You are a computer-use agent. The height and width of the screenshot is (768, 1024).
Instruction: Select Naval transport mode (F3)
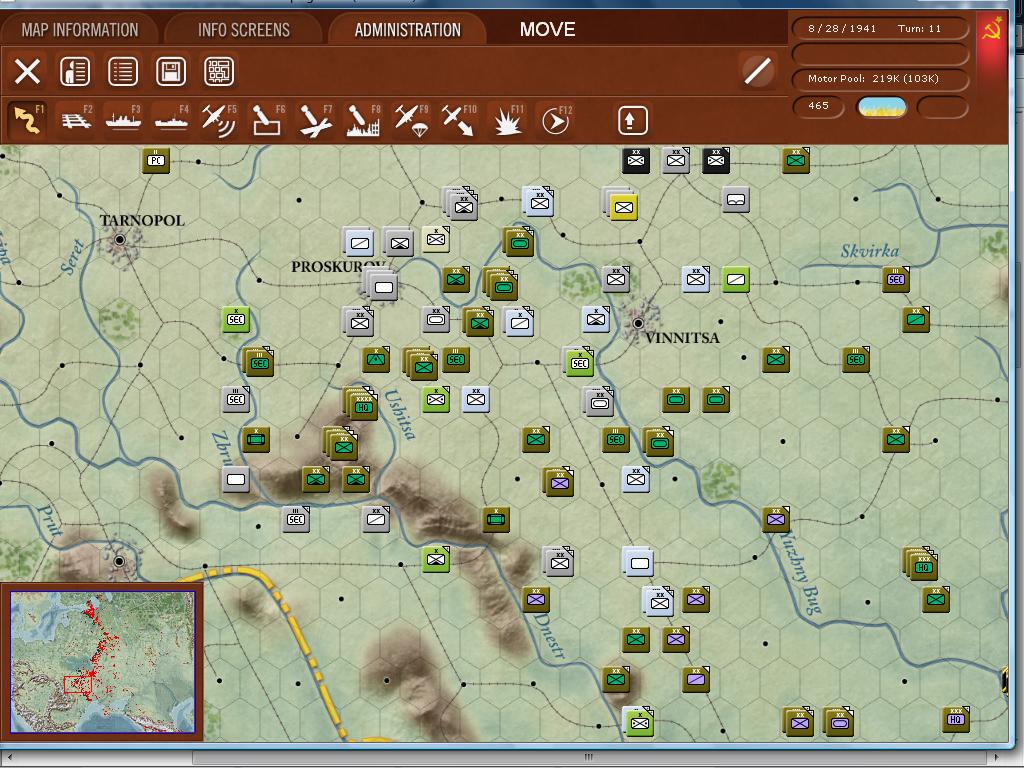(x=124, y=120)
